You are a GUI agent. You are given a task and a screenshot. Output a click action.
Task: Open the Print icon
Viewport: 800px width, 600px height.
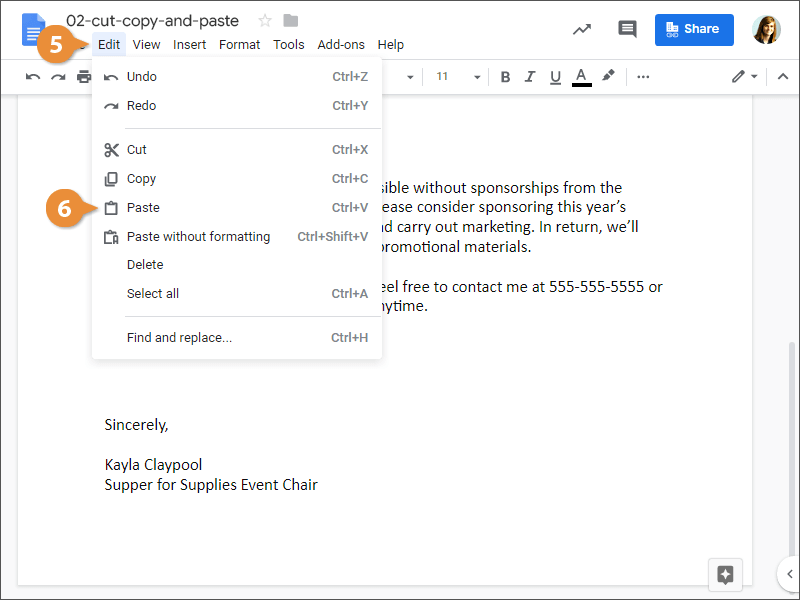point(84,76)
